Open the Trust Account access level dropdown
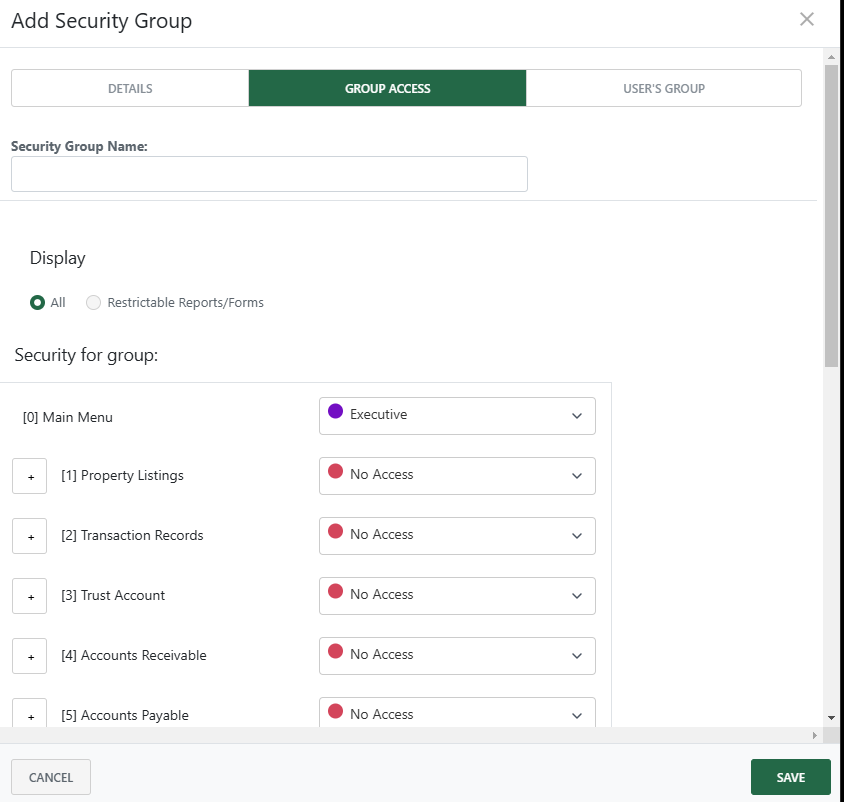 click(x=456, y=596)
